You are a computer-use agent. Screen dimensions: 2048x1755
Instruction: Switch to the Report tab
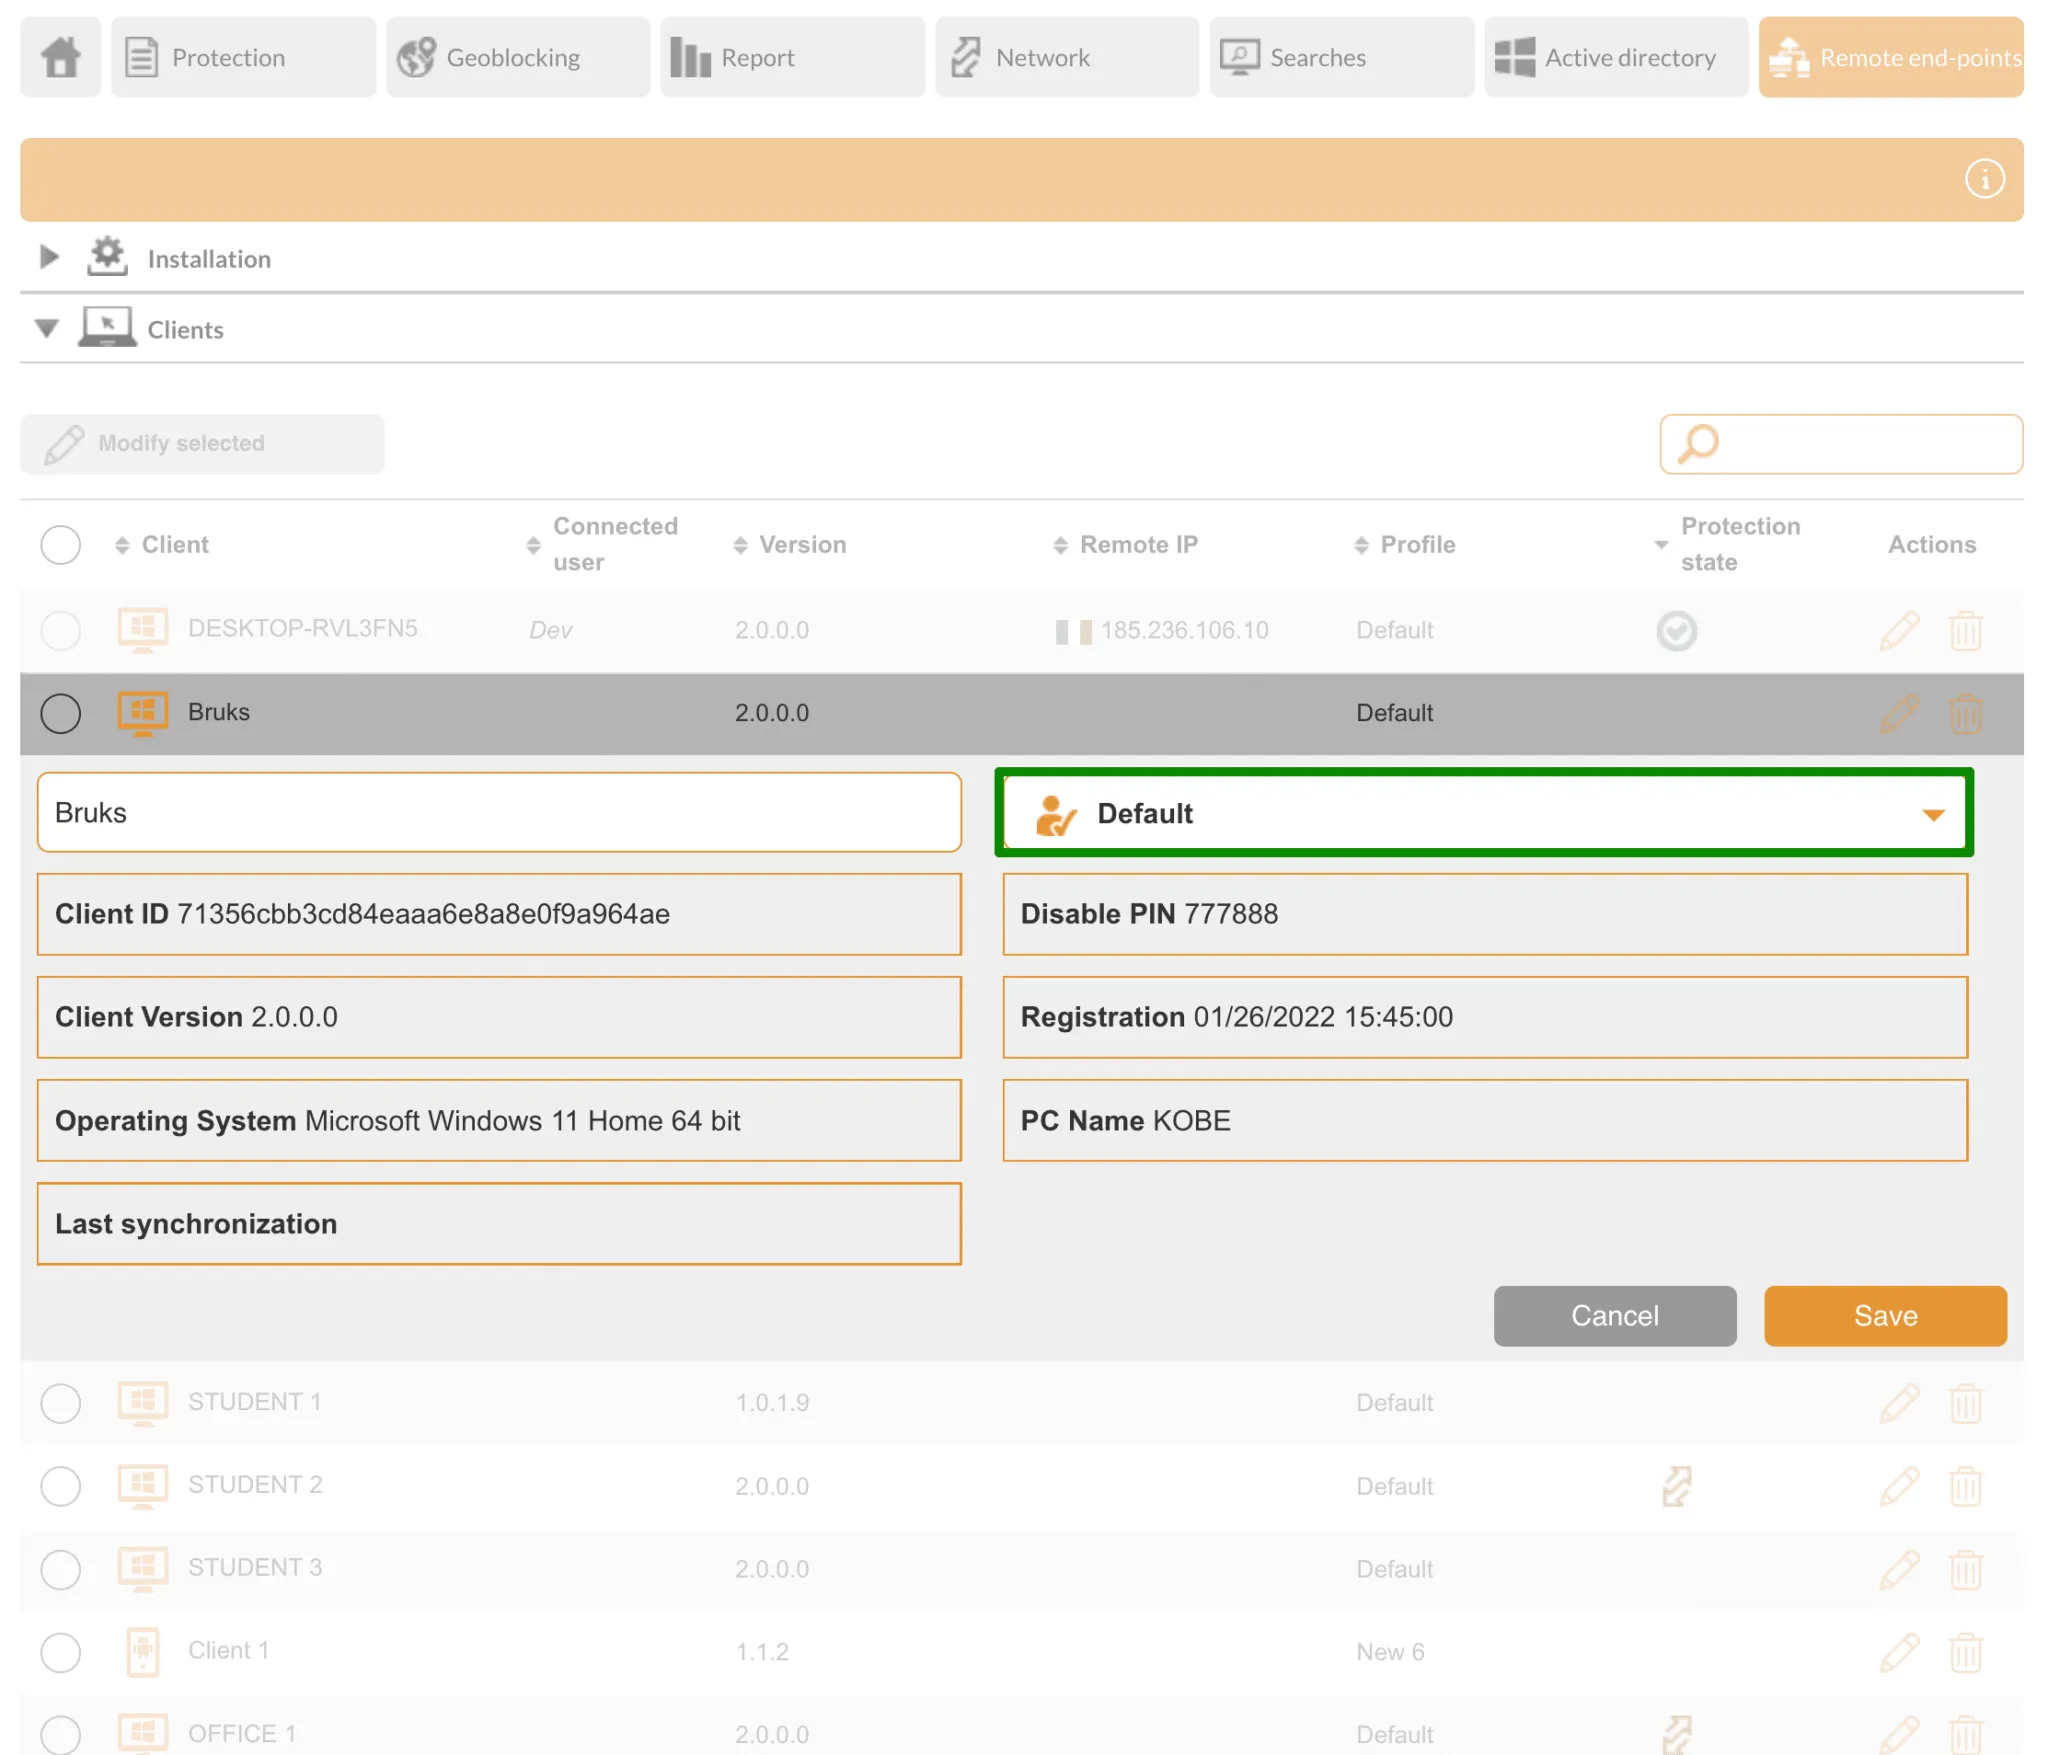point(792,57)
